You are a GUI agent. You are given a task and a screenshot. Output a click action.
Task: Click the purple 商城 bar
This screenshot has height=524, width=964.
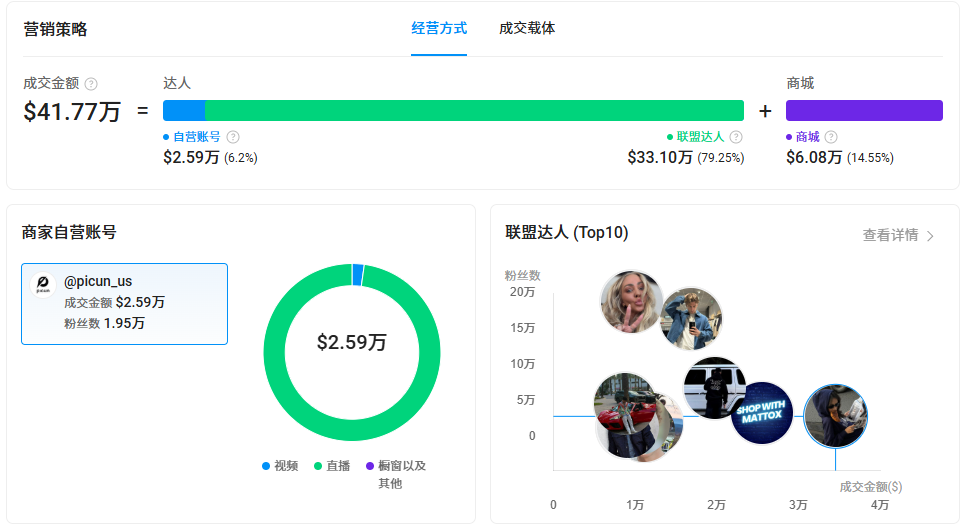864,110
